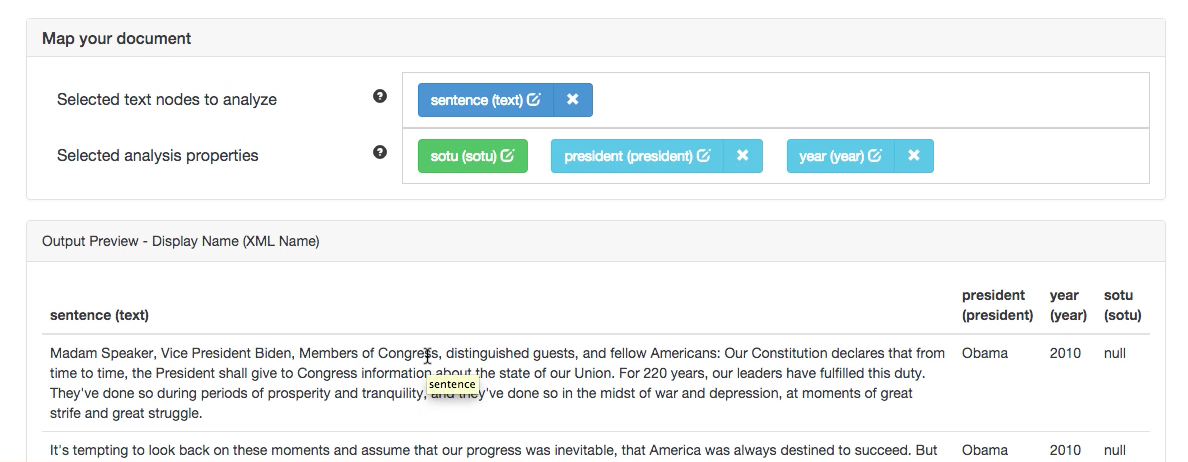Viewport: 1188px width, 462px height.
Task: Click edit icon on year (year) tag
Action: tap(874, 155)
